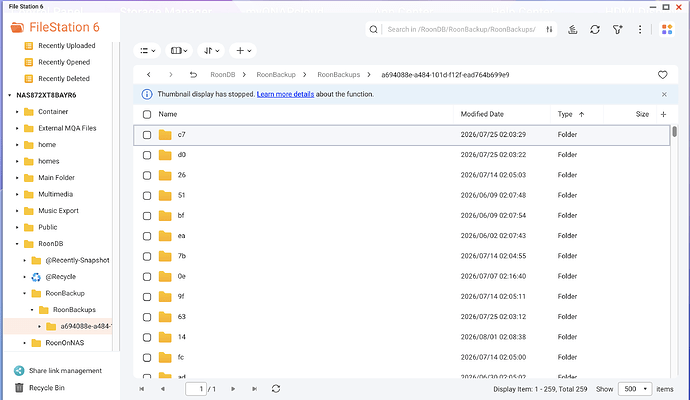Expand the Multimedia folder arrow

(17, 194)
